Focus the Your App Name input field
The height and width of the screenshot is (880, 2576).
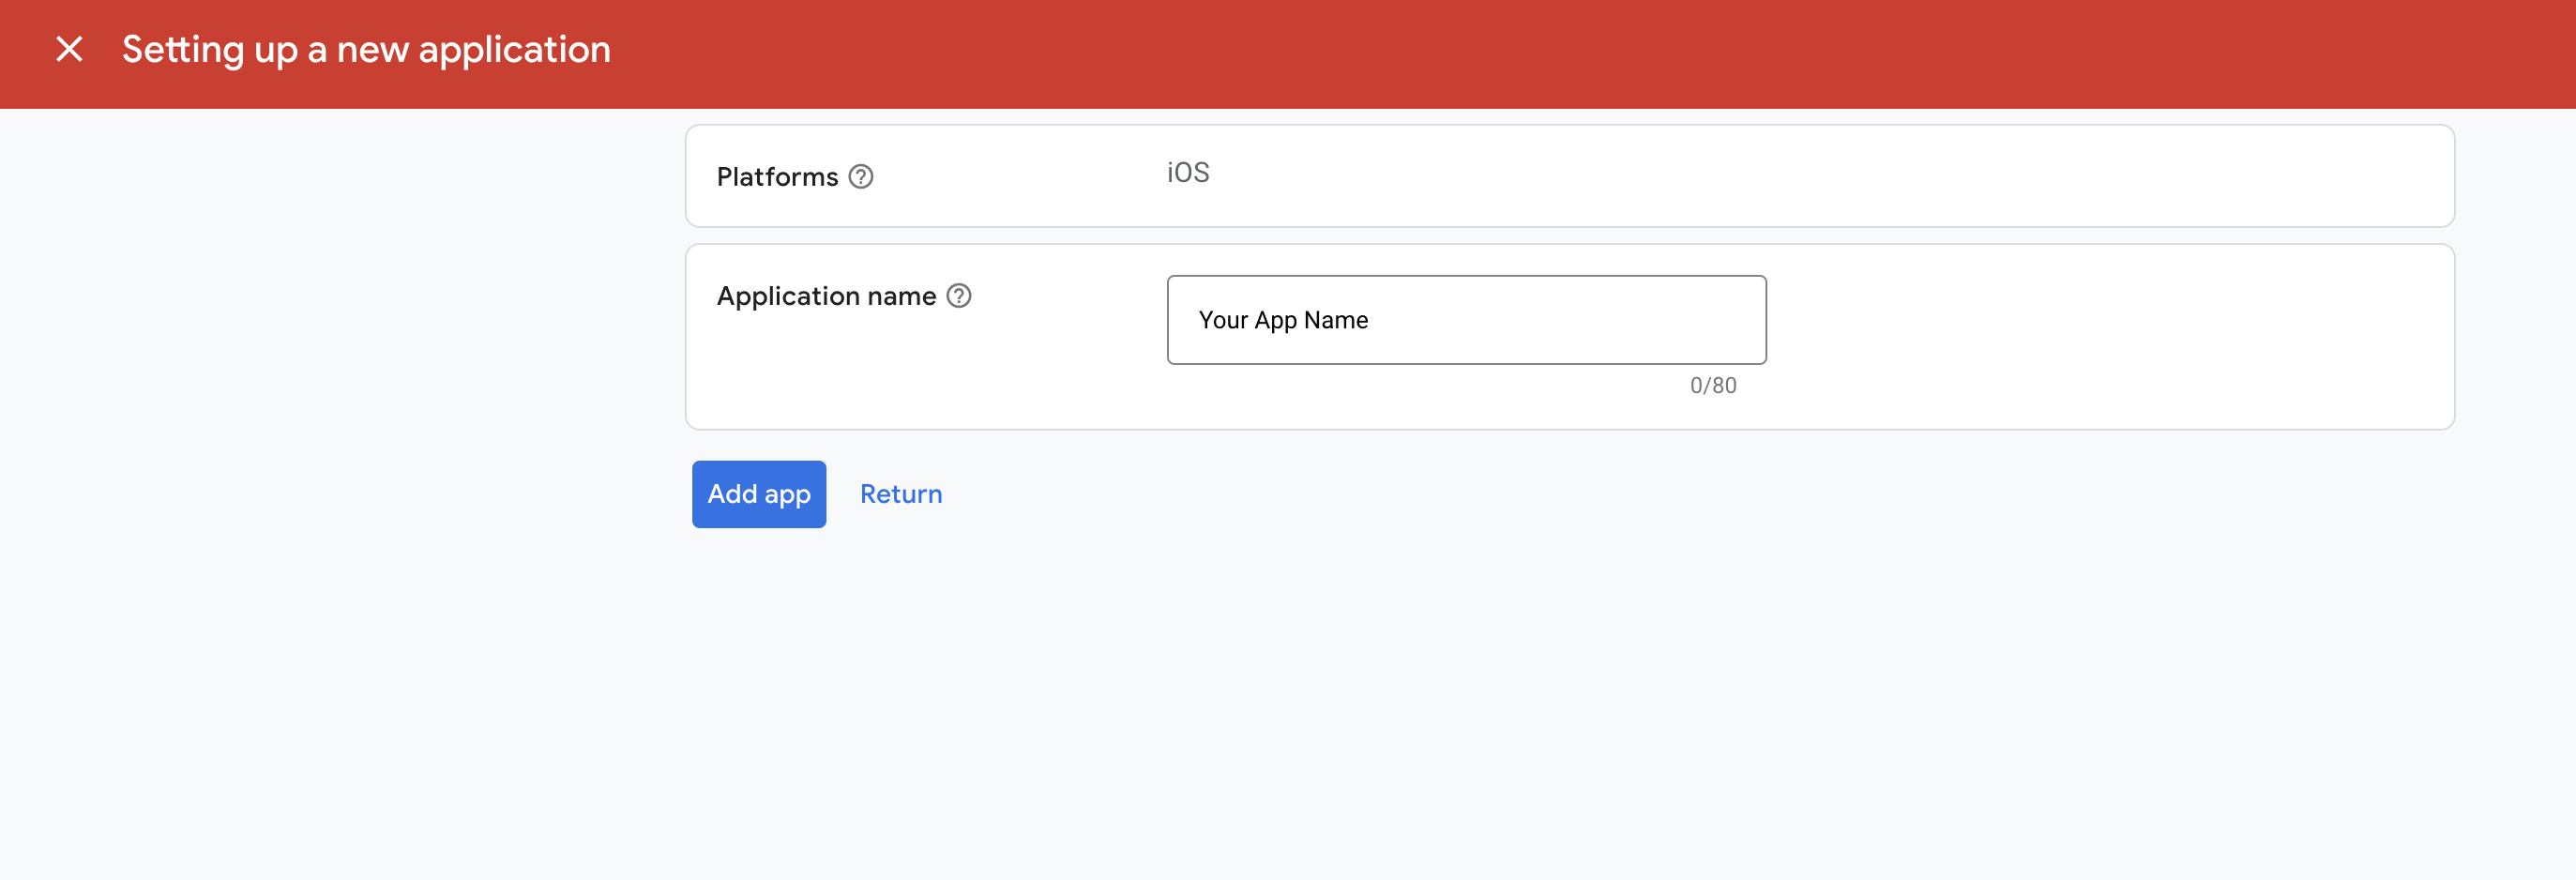click(1466, 320)
